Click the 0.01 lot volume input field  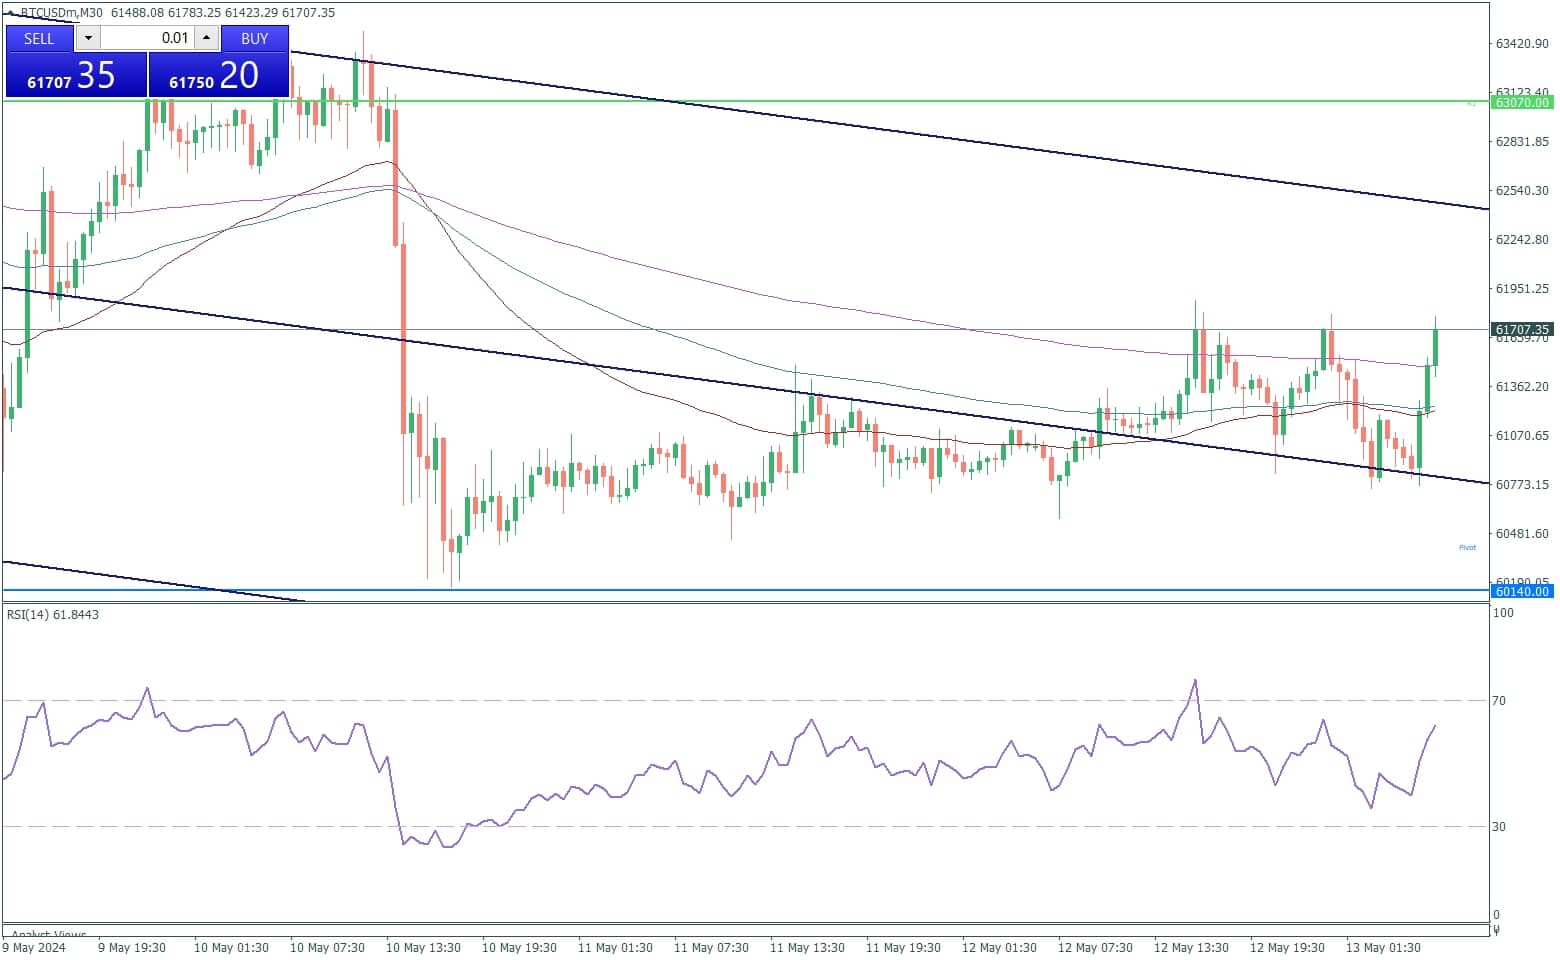coord(147,38)
